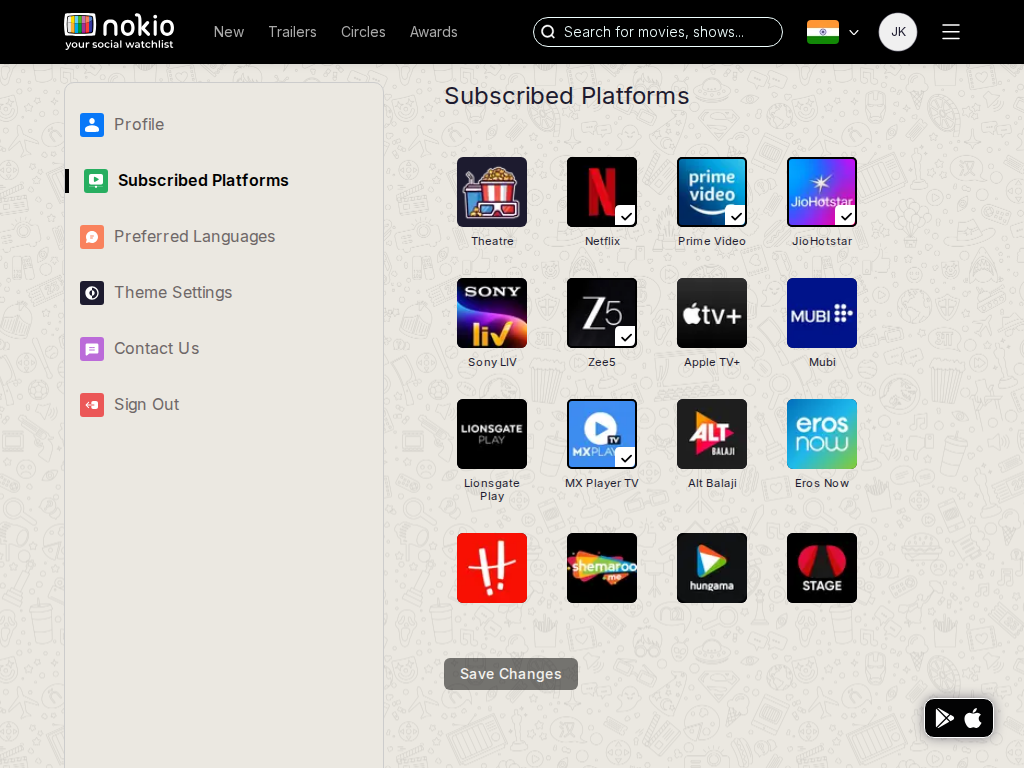Click the Netflix label text
The width and height of the screenshot is (1024, 768).
pos(602,241)
